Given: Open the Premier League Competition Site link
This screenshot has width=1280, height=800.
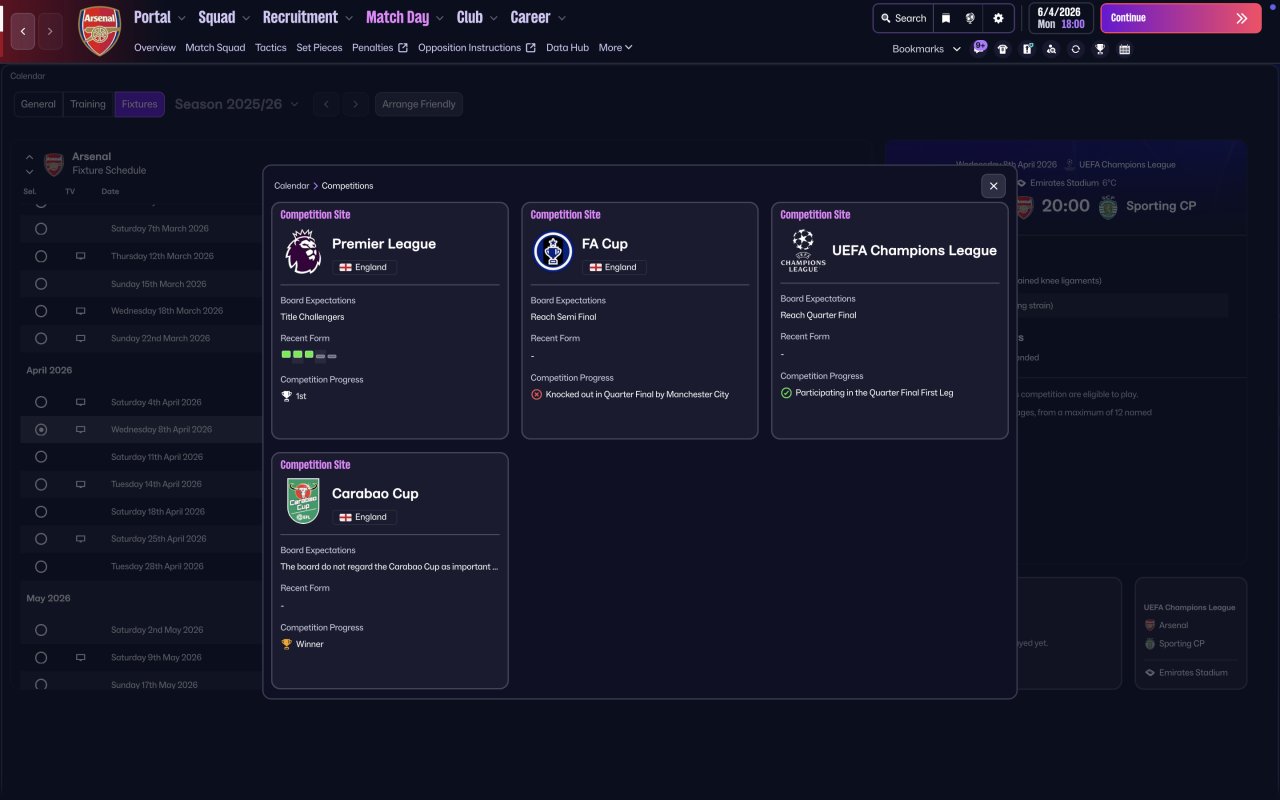Looking at the screenshot, I should coord(315,215).
